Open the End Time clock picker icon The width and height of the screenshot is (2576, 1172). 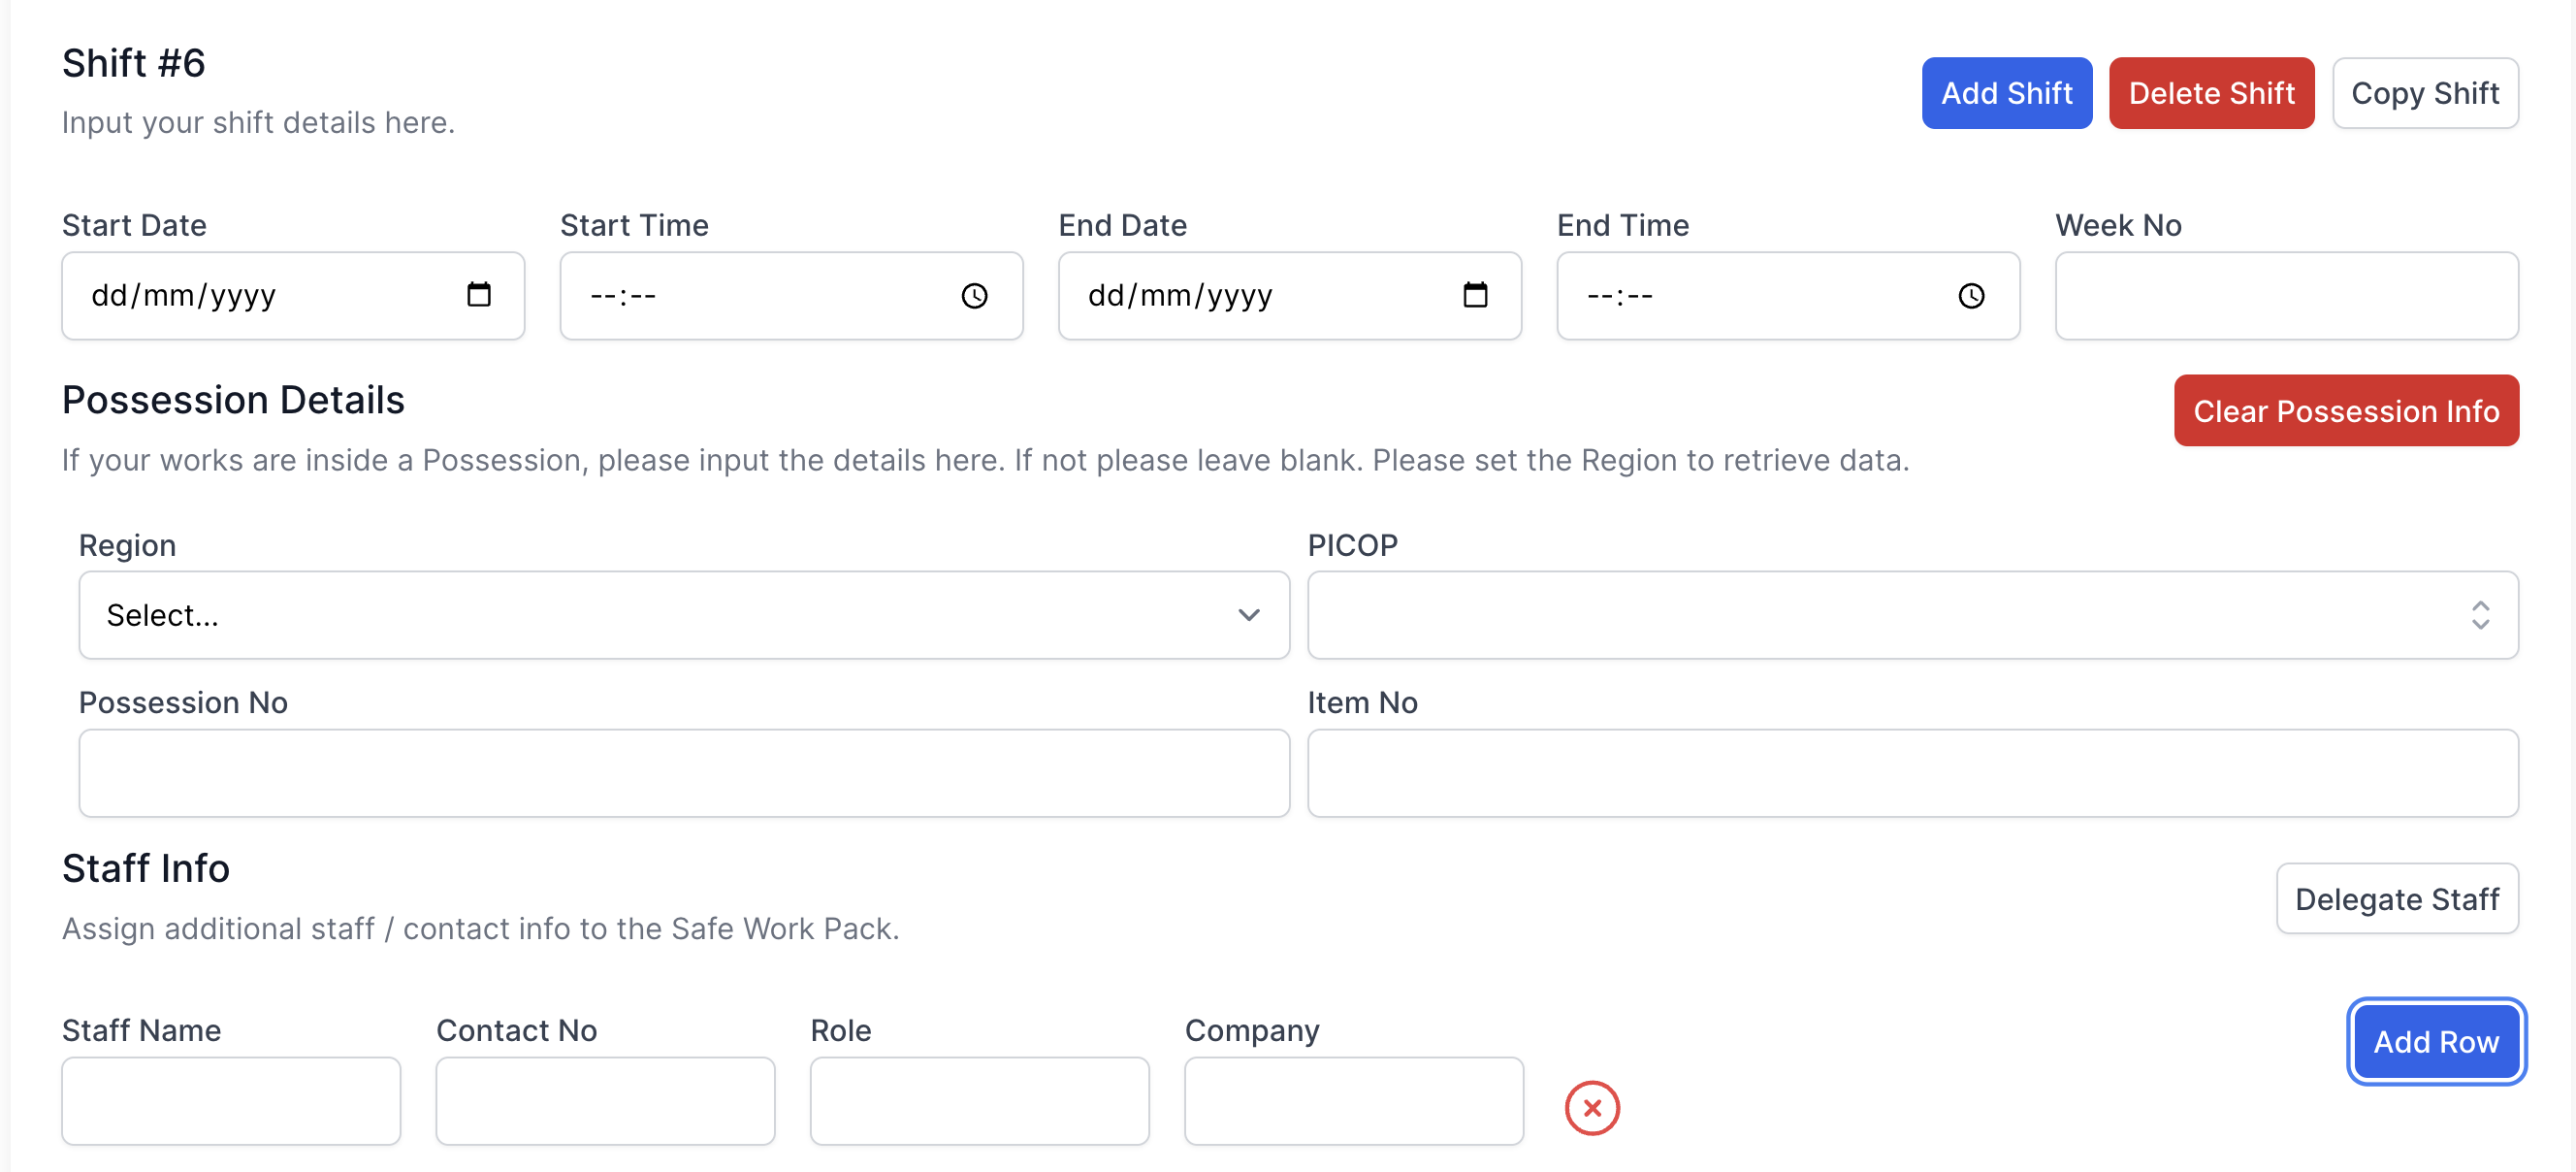point(1970,296)
